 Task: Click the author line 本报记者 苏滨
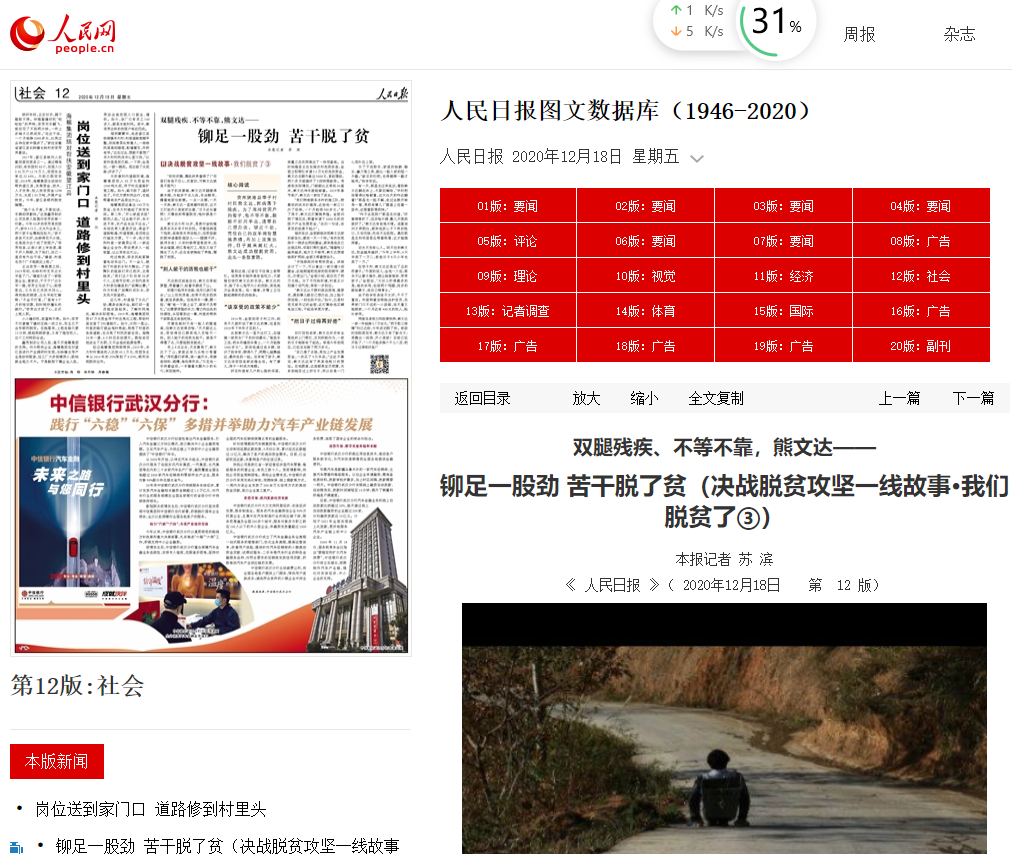(x=724, y=559)
